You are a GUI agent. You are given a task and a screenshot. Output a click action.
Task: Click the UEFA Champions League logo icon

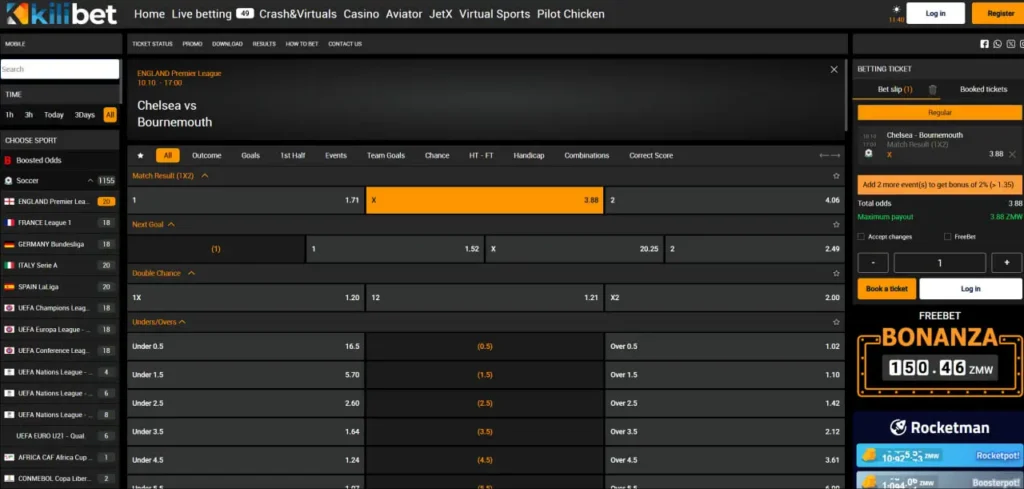pyautogui.click(x=9, y=308)
